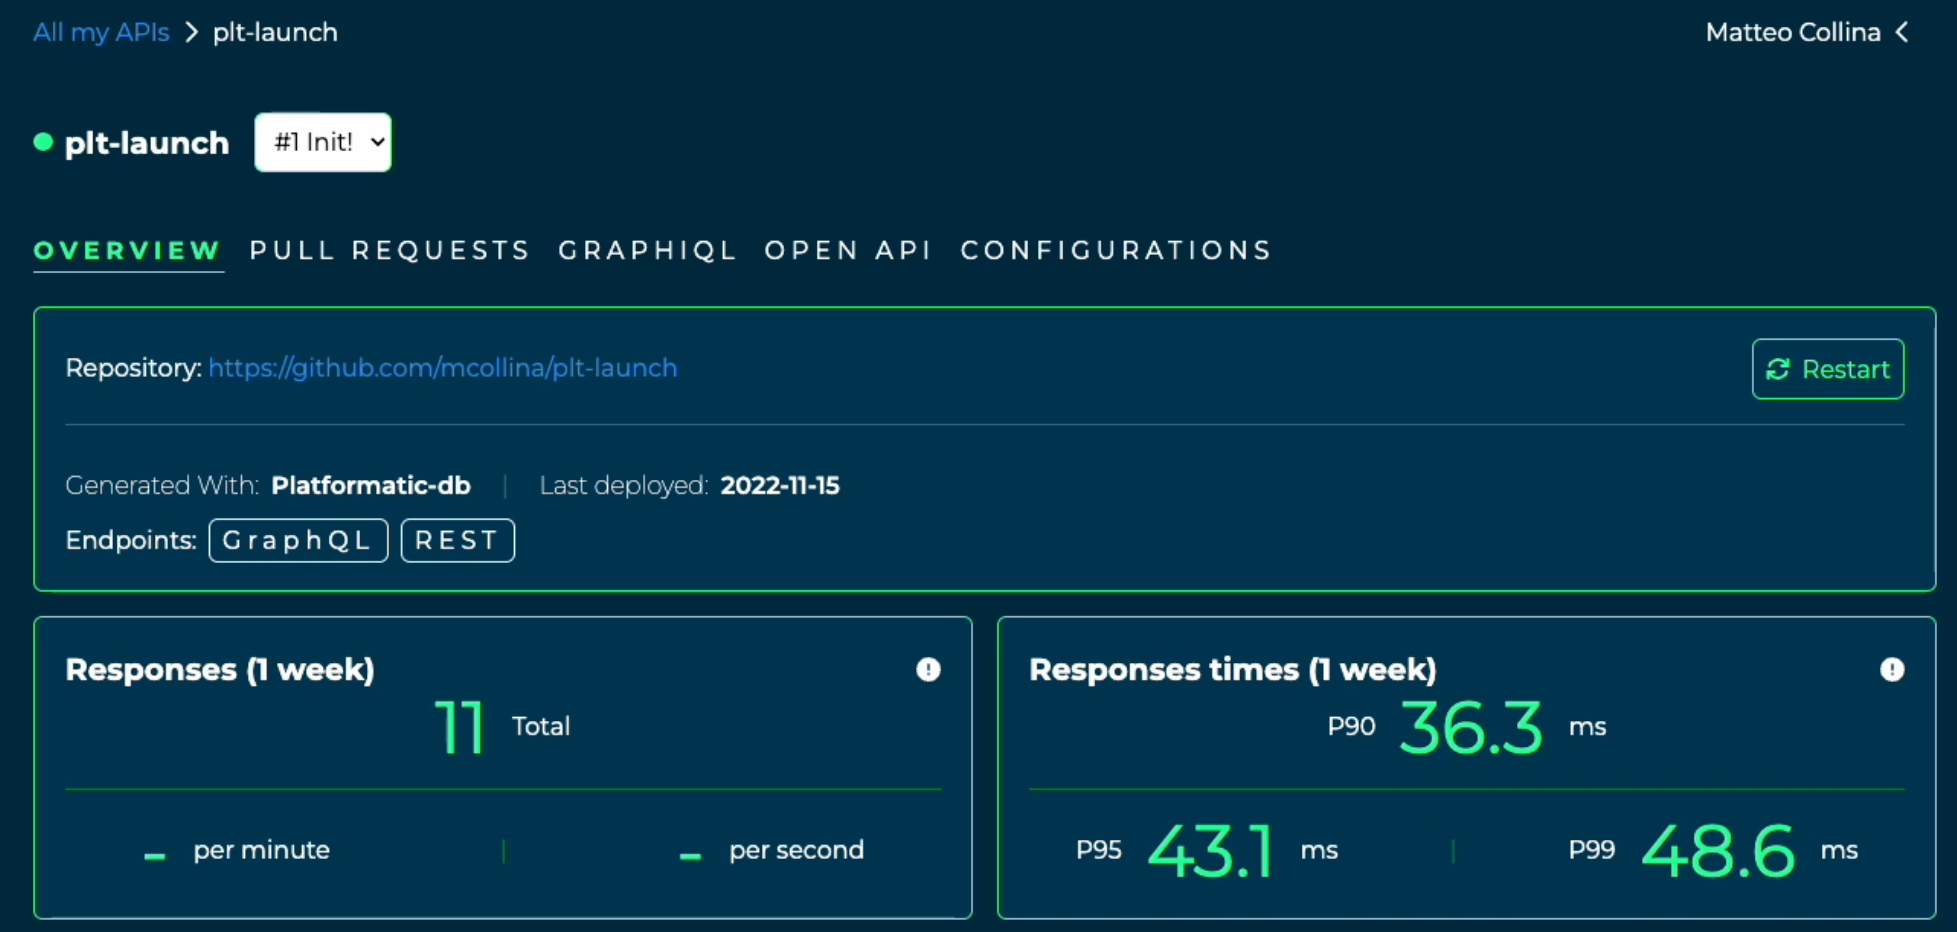
Task: Click the 'Generated With:' label
Action: click(162, 485)
